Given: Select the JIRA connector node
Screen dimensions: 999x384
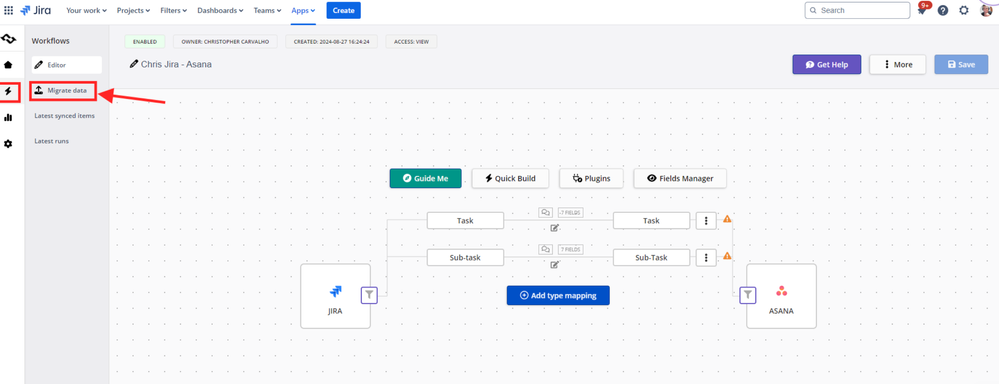Looking at the screenshot, I should [x=335, y=296].
